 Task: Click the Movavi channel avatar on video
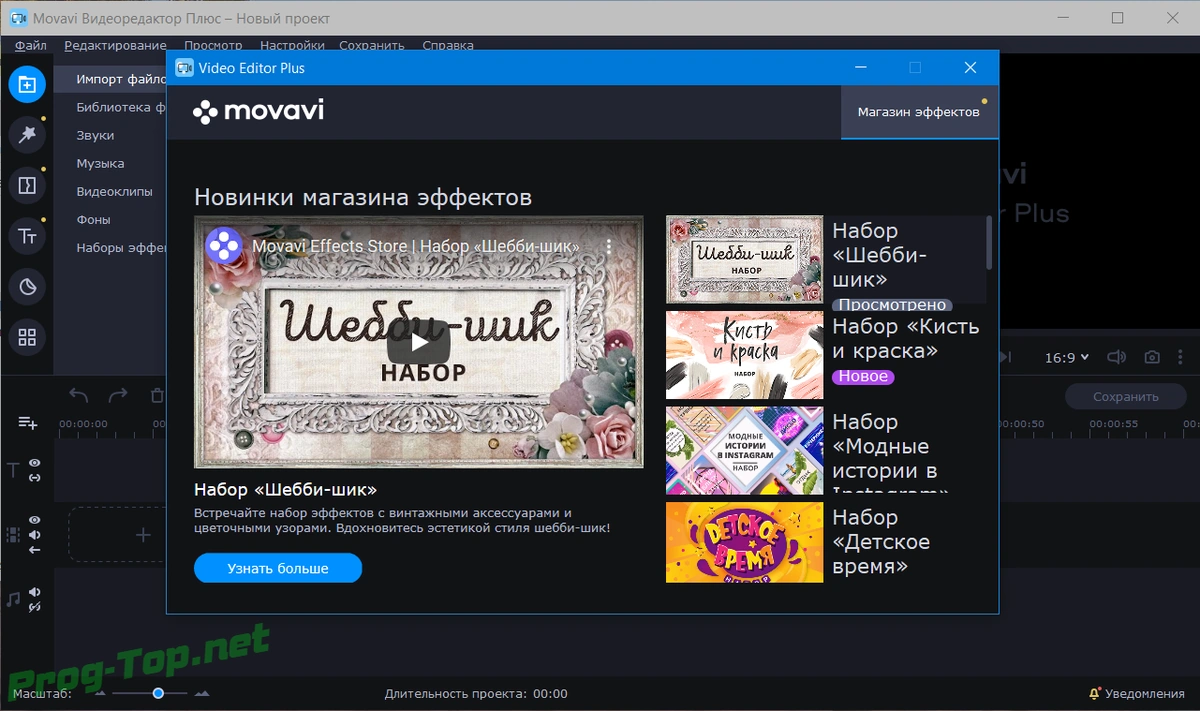pos(224,246)
